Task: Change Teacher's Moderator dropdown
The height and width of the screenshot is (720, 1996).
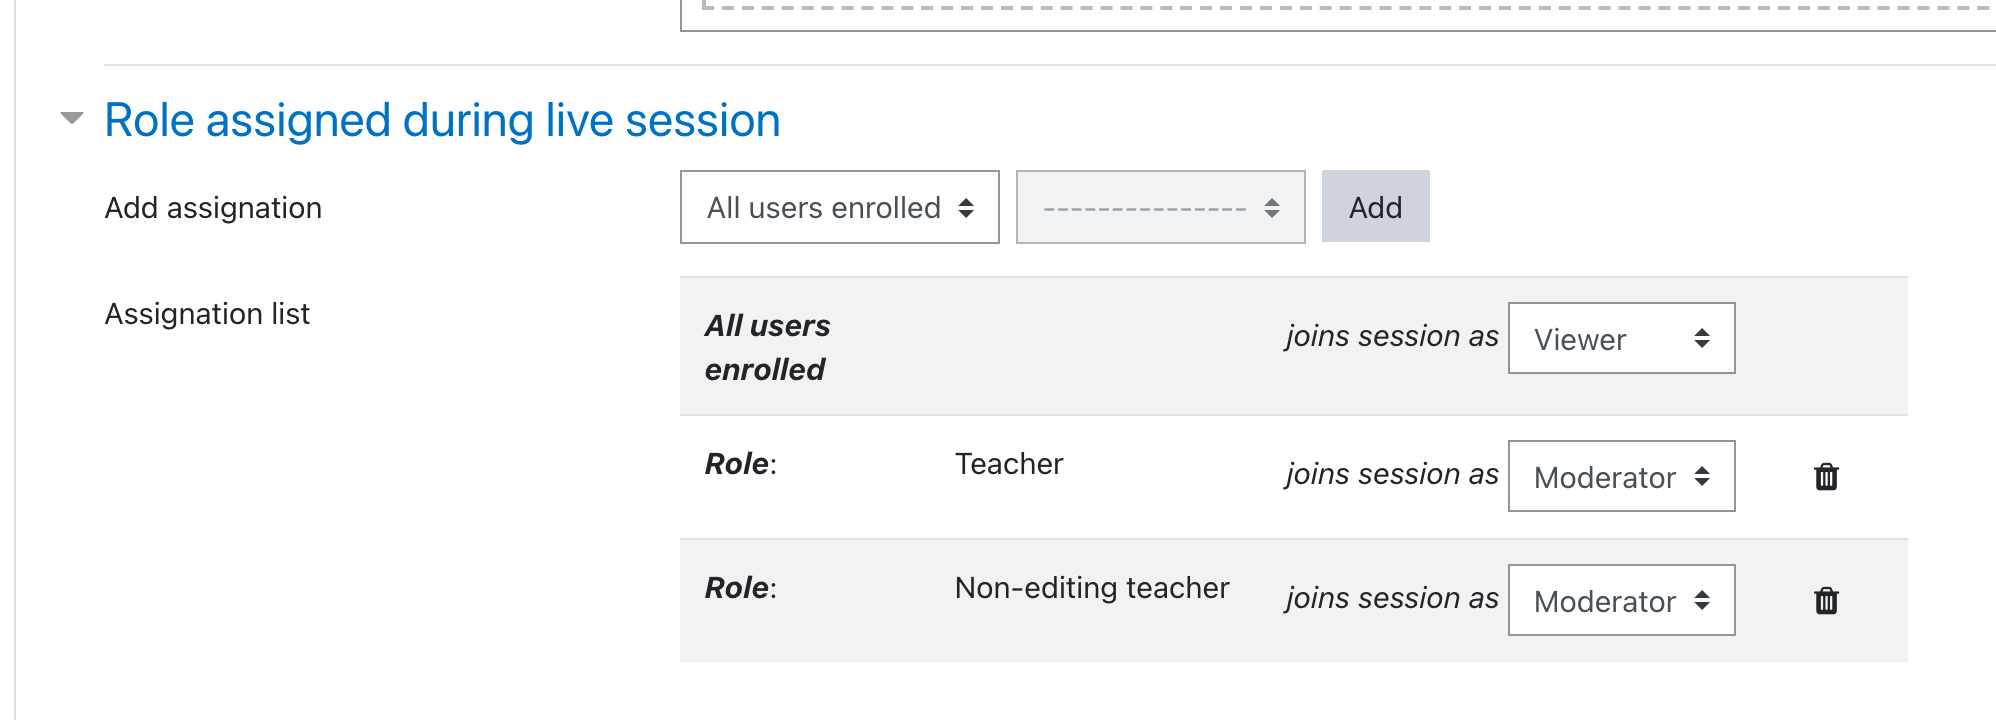Action: 1622,476
